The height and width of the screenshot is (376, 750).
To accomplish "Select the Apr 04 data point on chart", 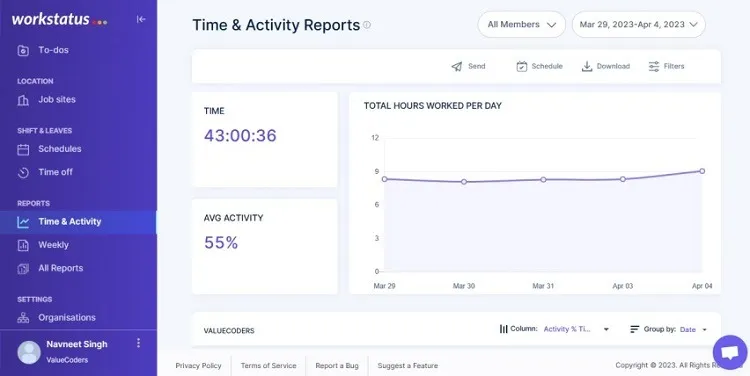I will click(x=702, y=171).
